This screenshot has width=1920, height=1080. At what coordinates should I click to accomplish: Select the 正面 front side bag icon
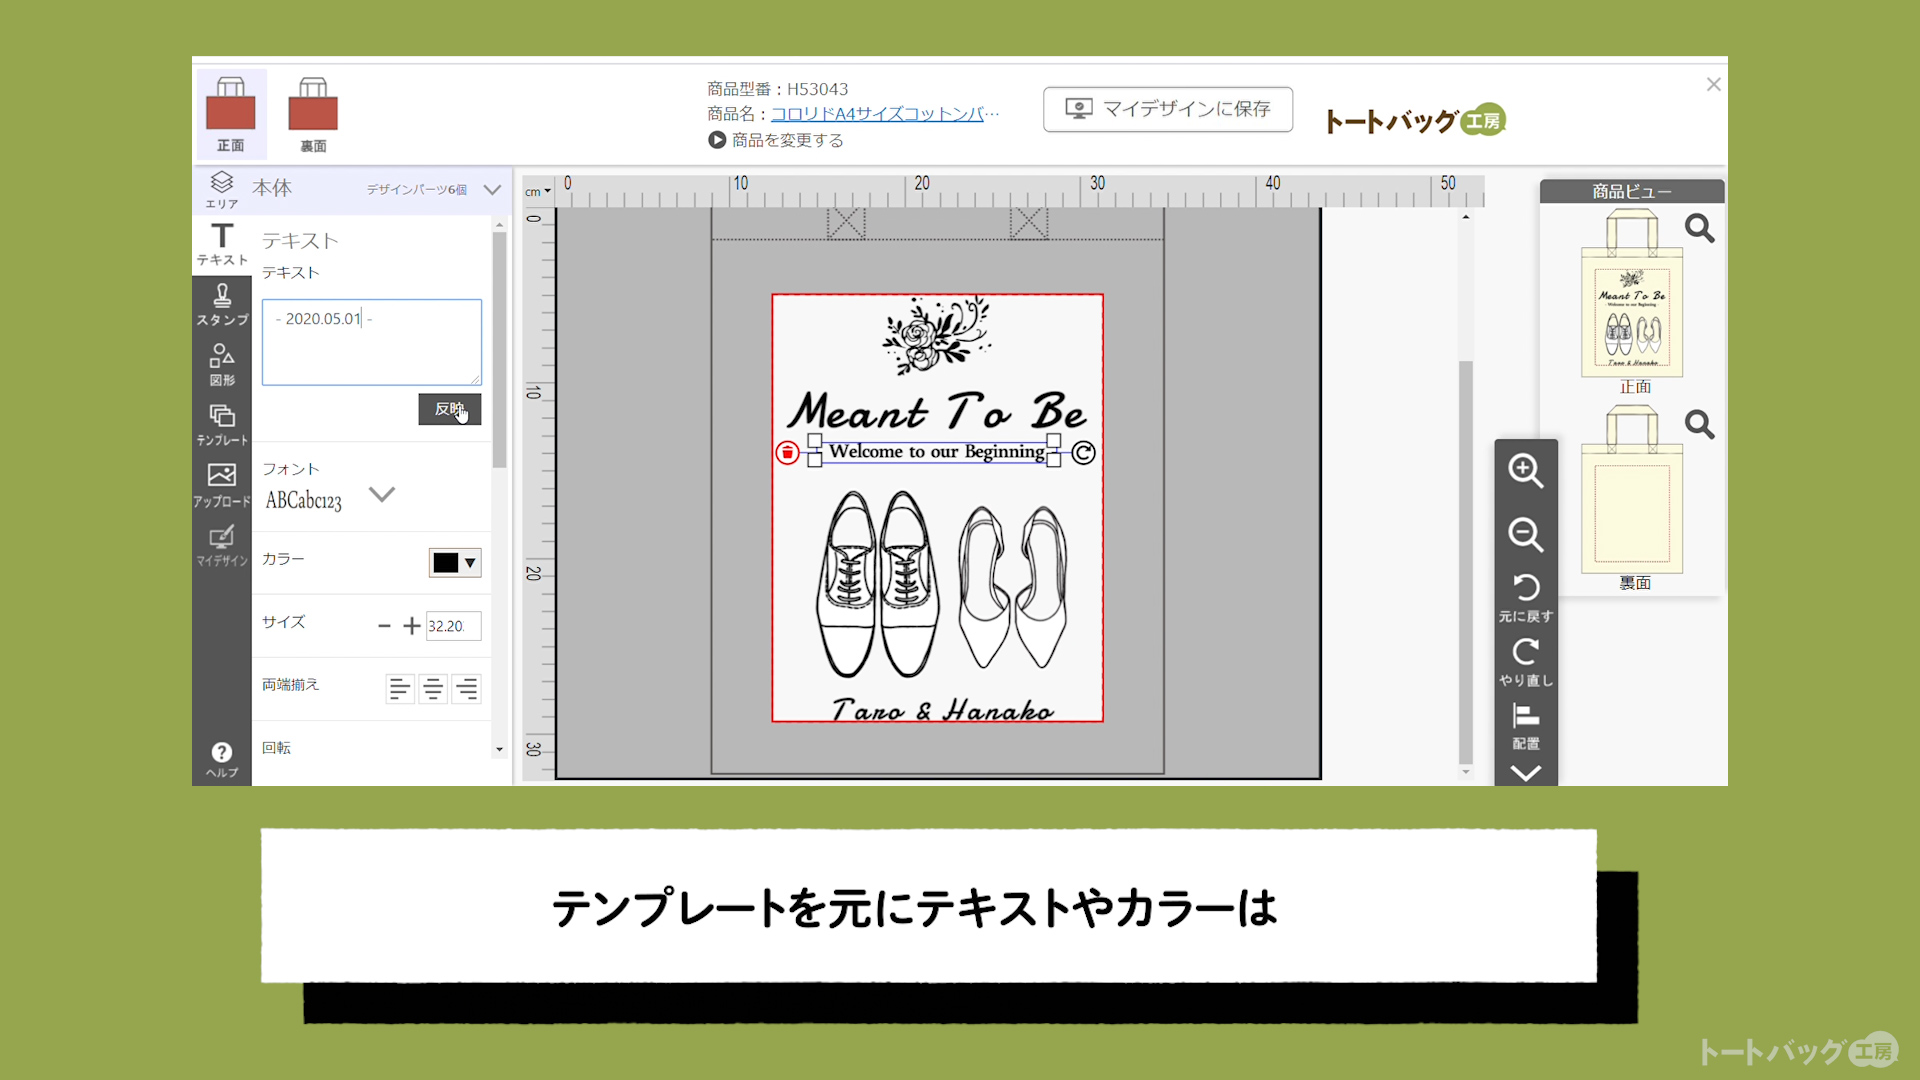pyautogui.click(x=231, y=114)
